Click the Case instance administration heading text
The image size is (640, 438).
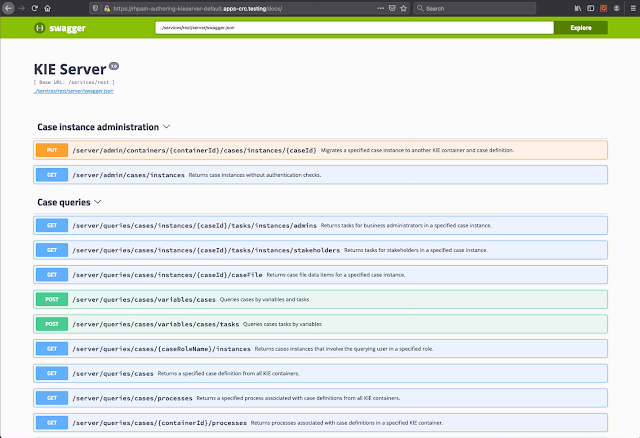[x=98, y=127]
